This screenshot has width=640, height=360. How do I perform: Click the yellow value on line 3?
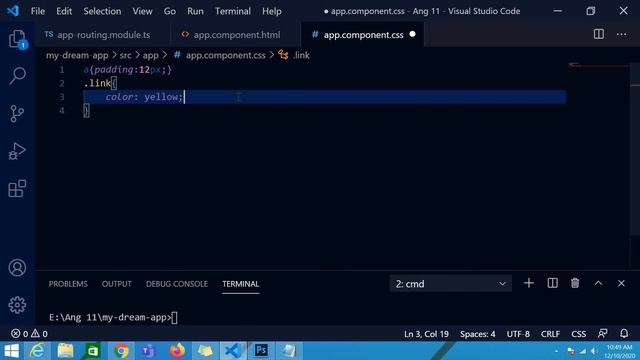click(161, 97)
